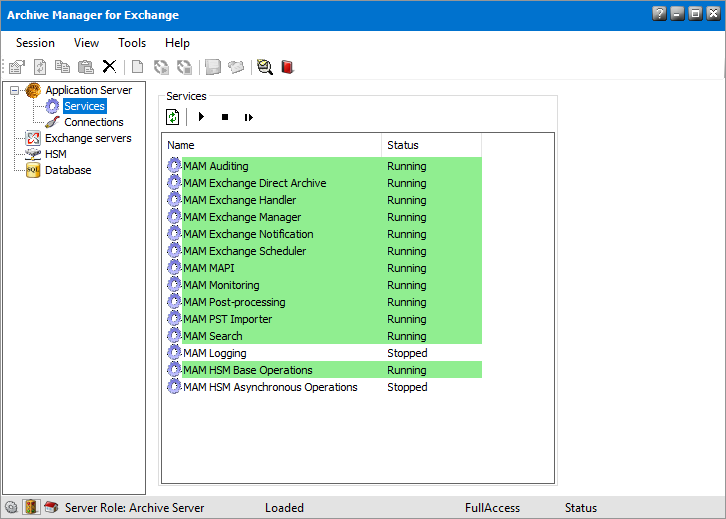Click the Exchange servers node icon
The height and width of the screenshot is (519, 726).
33,138
